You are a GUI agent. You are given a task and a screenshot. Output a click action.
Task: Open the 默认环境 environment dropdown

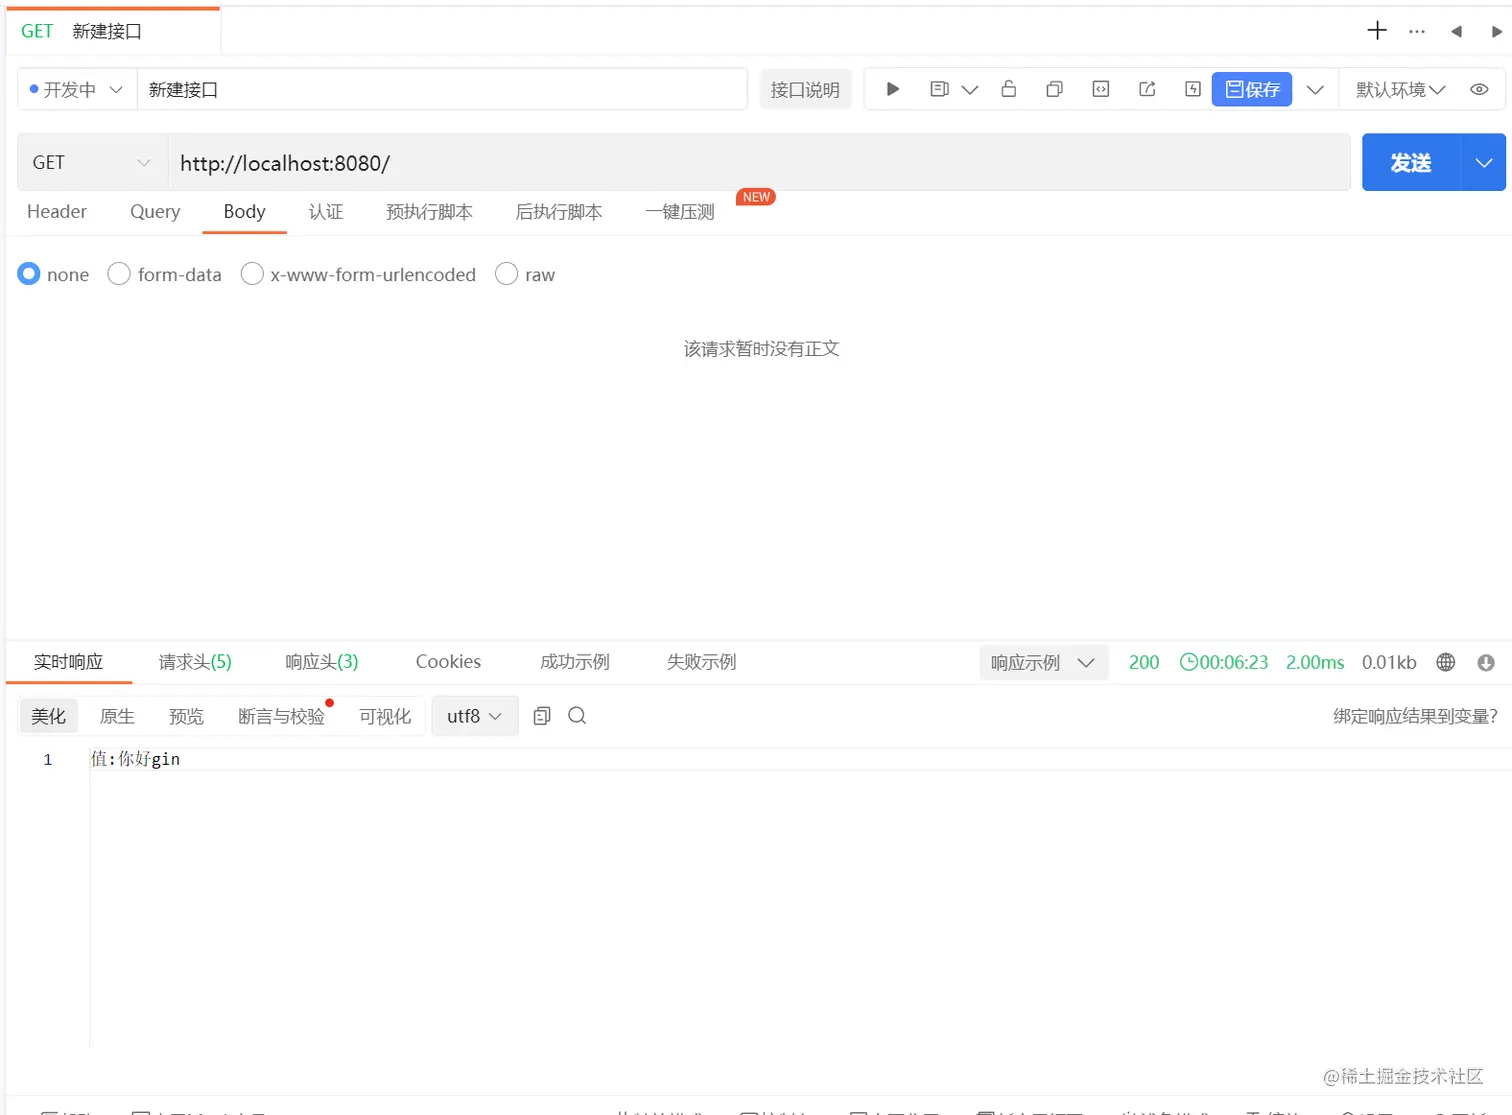1399,89
